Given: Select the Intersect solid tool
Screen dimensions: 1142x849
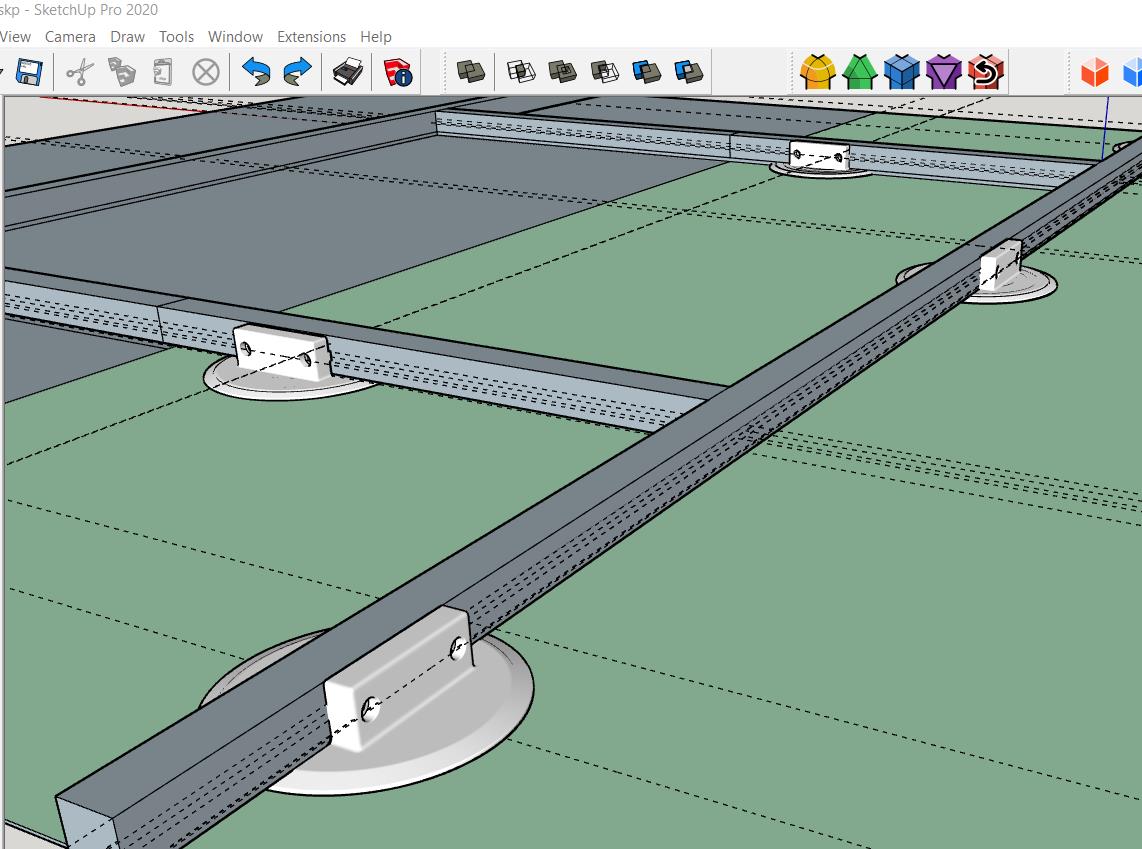Looking at the screenshot, I should click(521, 71).
